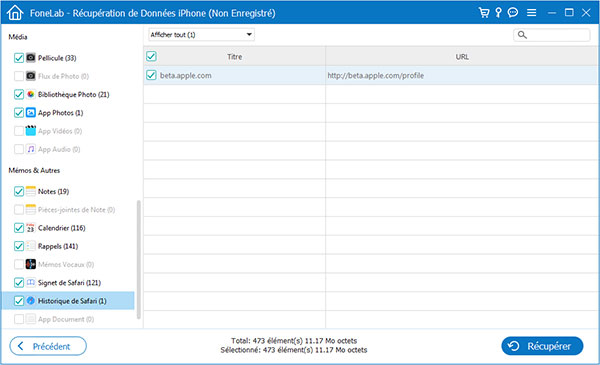Uncheck App Photos (1) checkbox

[19, 112]
